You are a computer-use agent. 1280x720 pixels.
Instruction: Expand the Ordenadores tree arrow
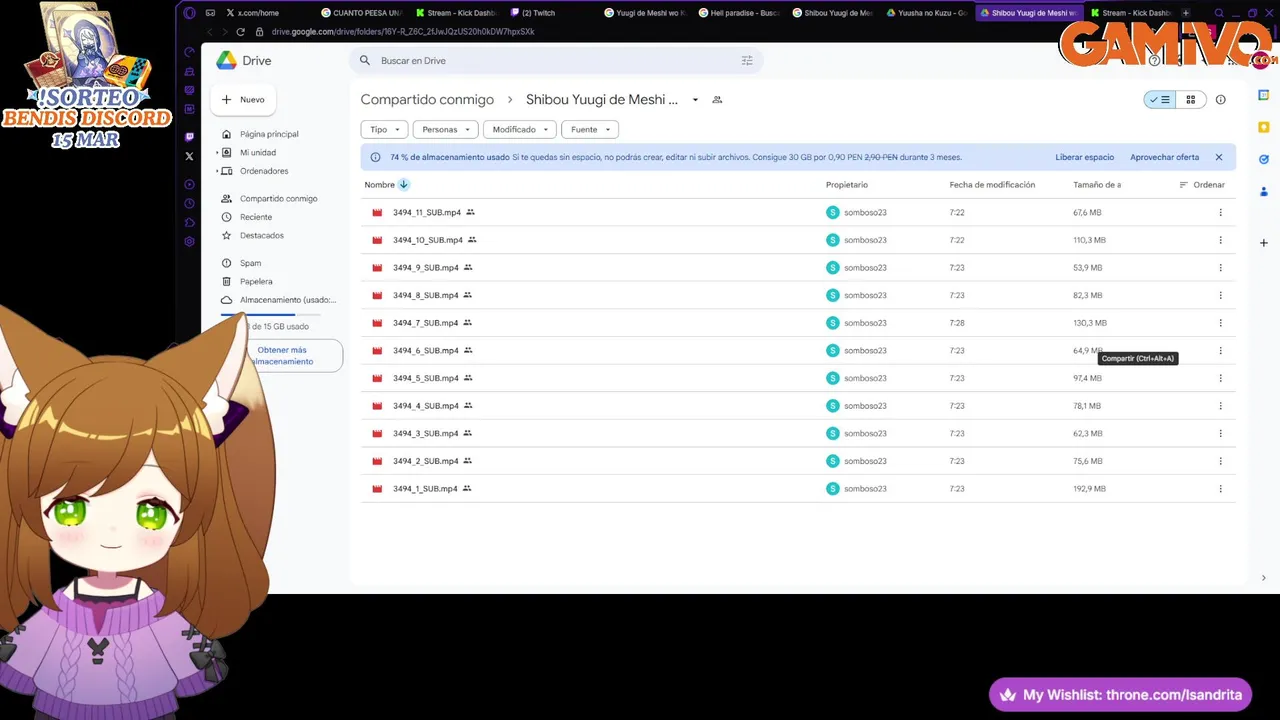pos(217,171)
